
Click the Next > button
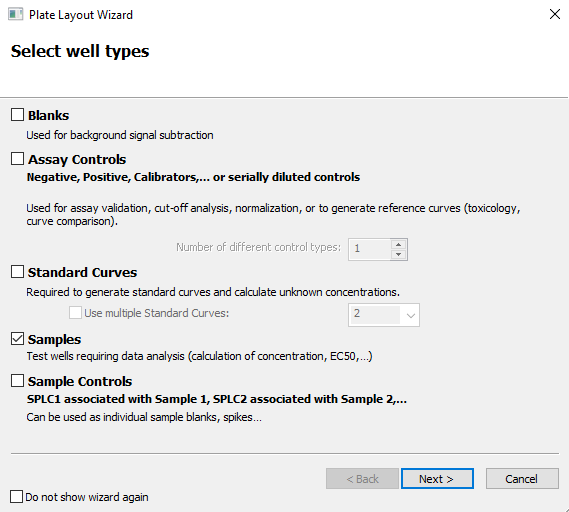pos(437,479)
